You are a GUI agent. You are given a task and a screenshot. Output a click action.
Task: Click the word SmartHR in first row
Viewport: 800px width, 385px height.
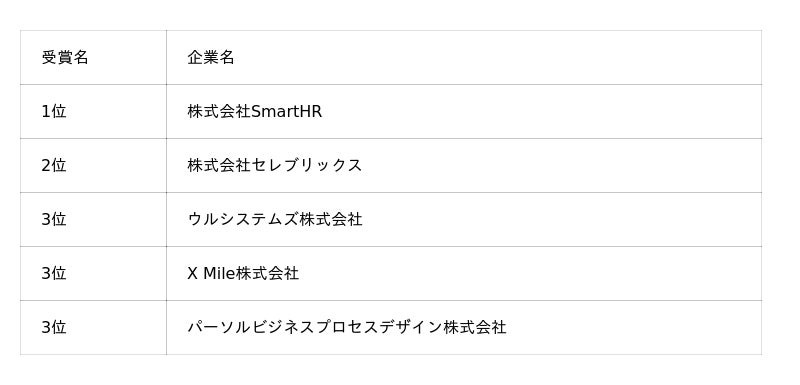click(287, 112)
